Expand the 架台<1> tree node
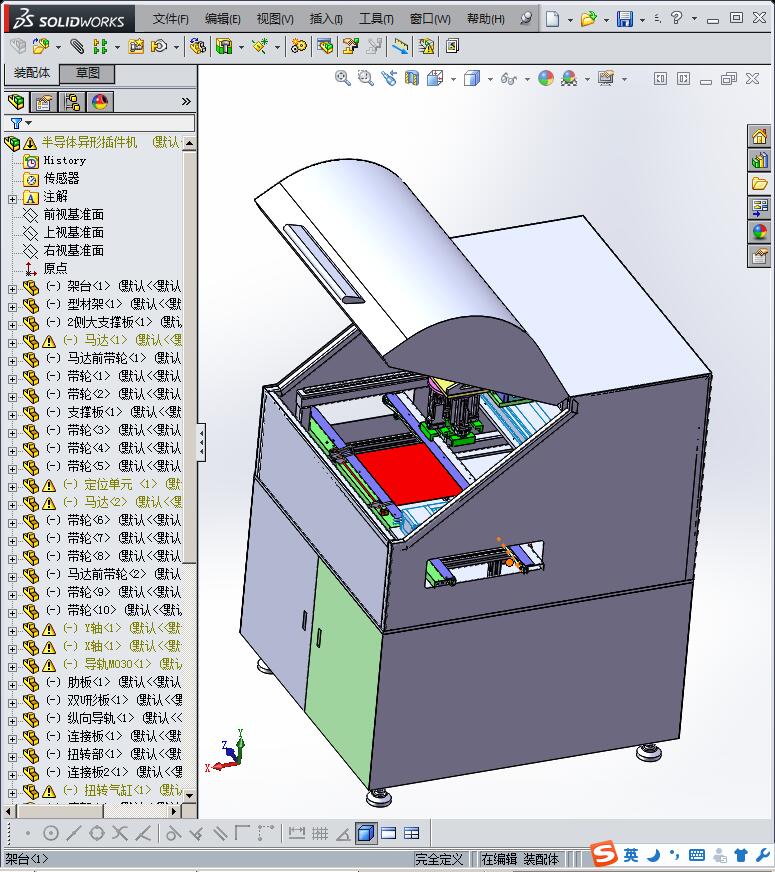This screenshot has height=872, width=775. tap(12, 289)
